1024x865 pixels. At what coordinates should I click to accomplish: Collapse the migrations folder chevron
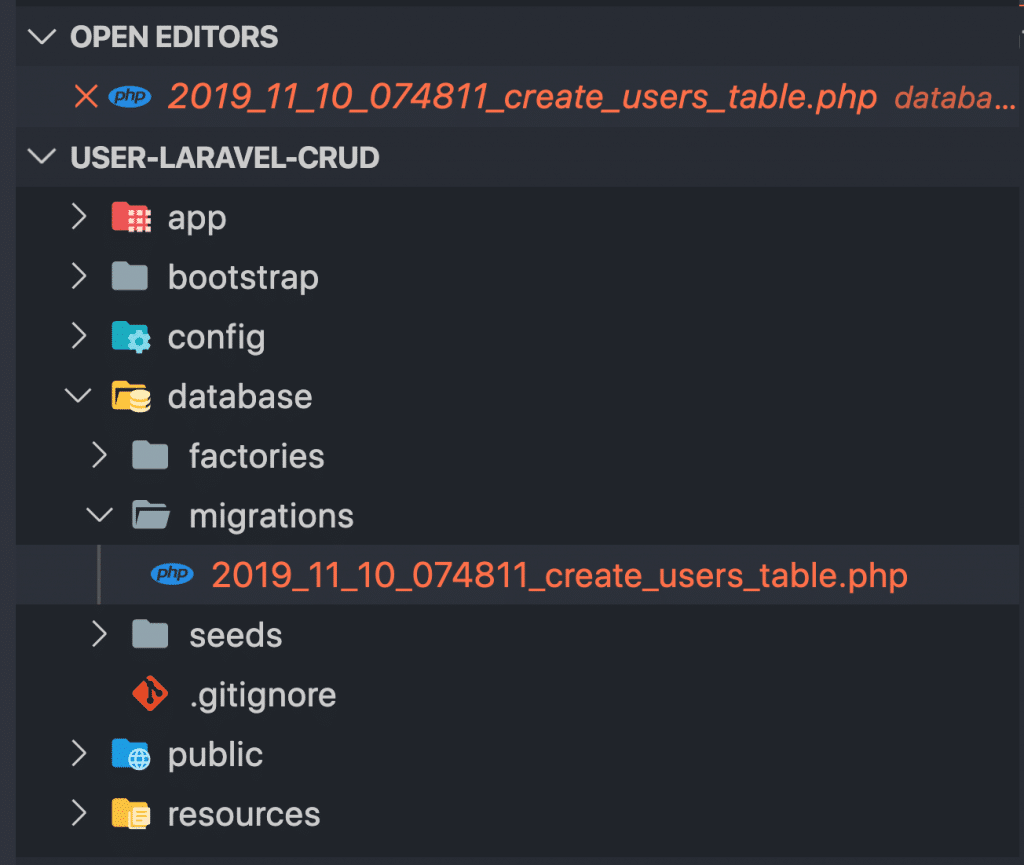(99, 515)
